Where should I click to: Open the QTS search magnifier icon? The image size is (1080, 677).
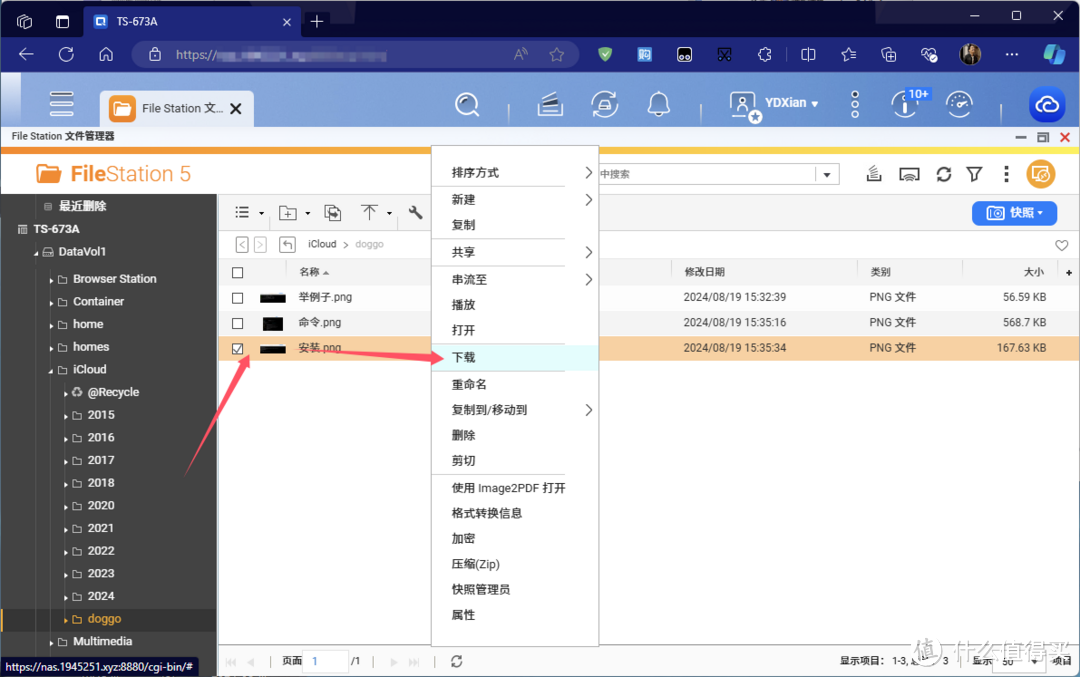point(466,104)
